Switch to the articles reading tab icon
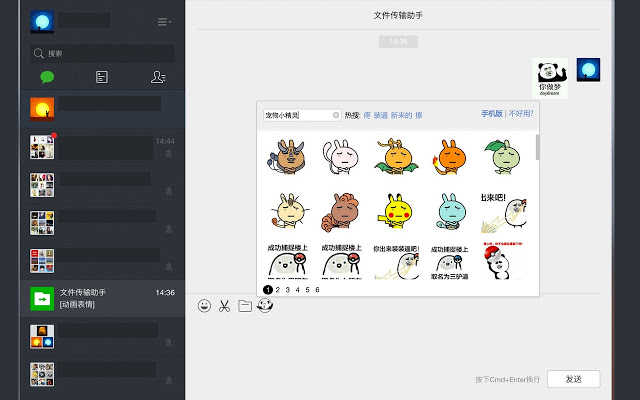The height and width of the screenshot is (400, 640). coord(102,77)
